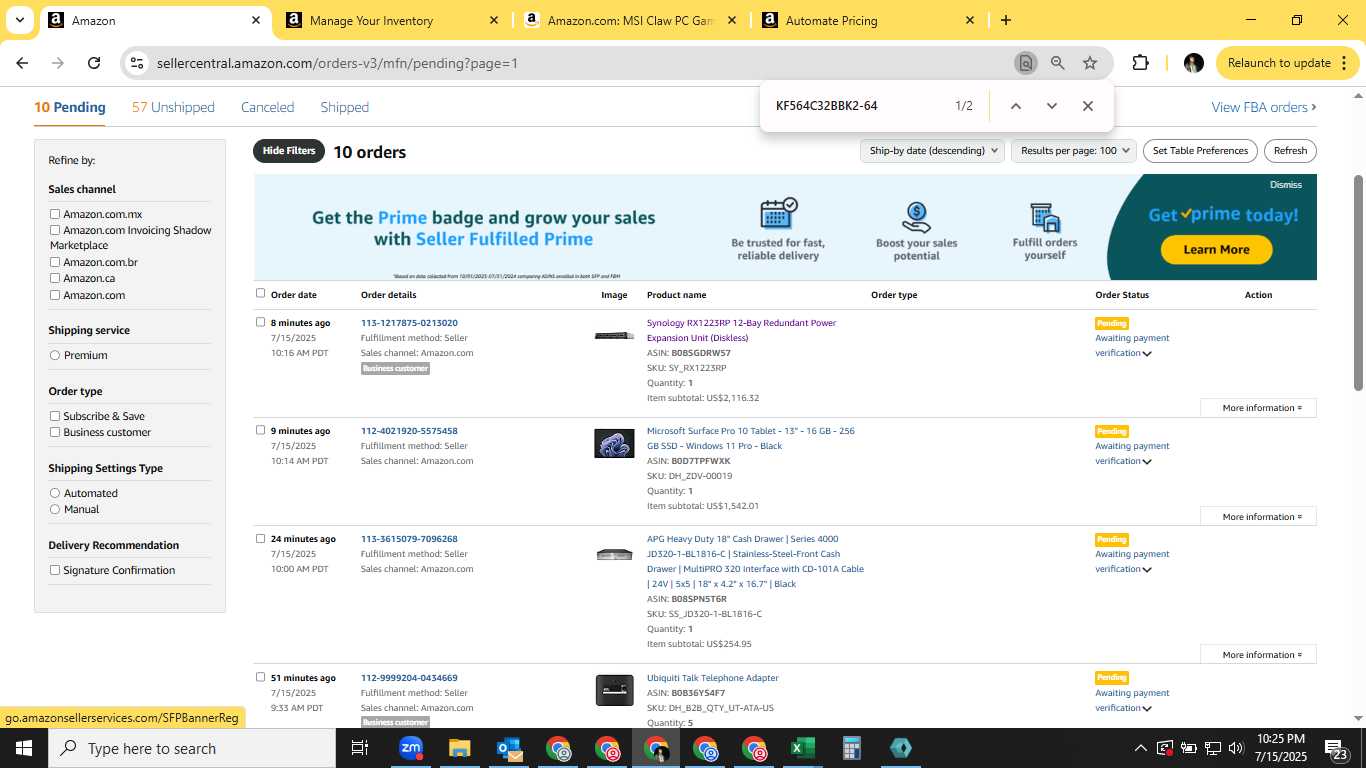This screenshot has width=1366, height=768.
Task: Tick the select-all orders checkbox in header
Action: (x=261, y=293)
